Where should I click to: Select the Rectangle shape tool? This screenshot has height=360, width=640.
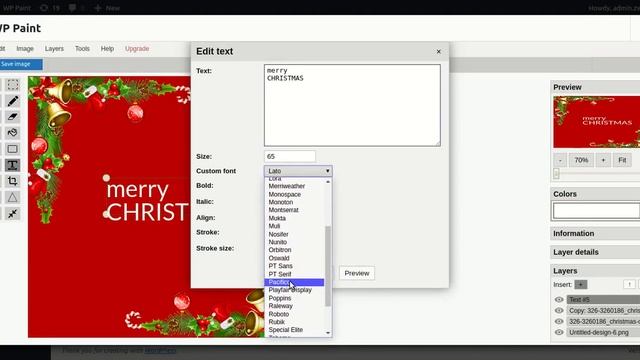[13, 149]
